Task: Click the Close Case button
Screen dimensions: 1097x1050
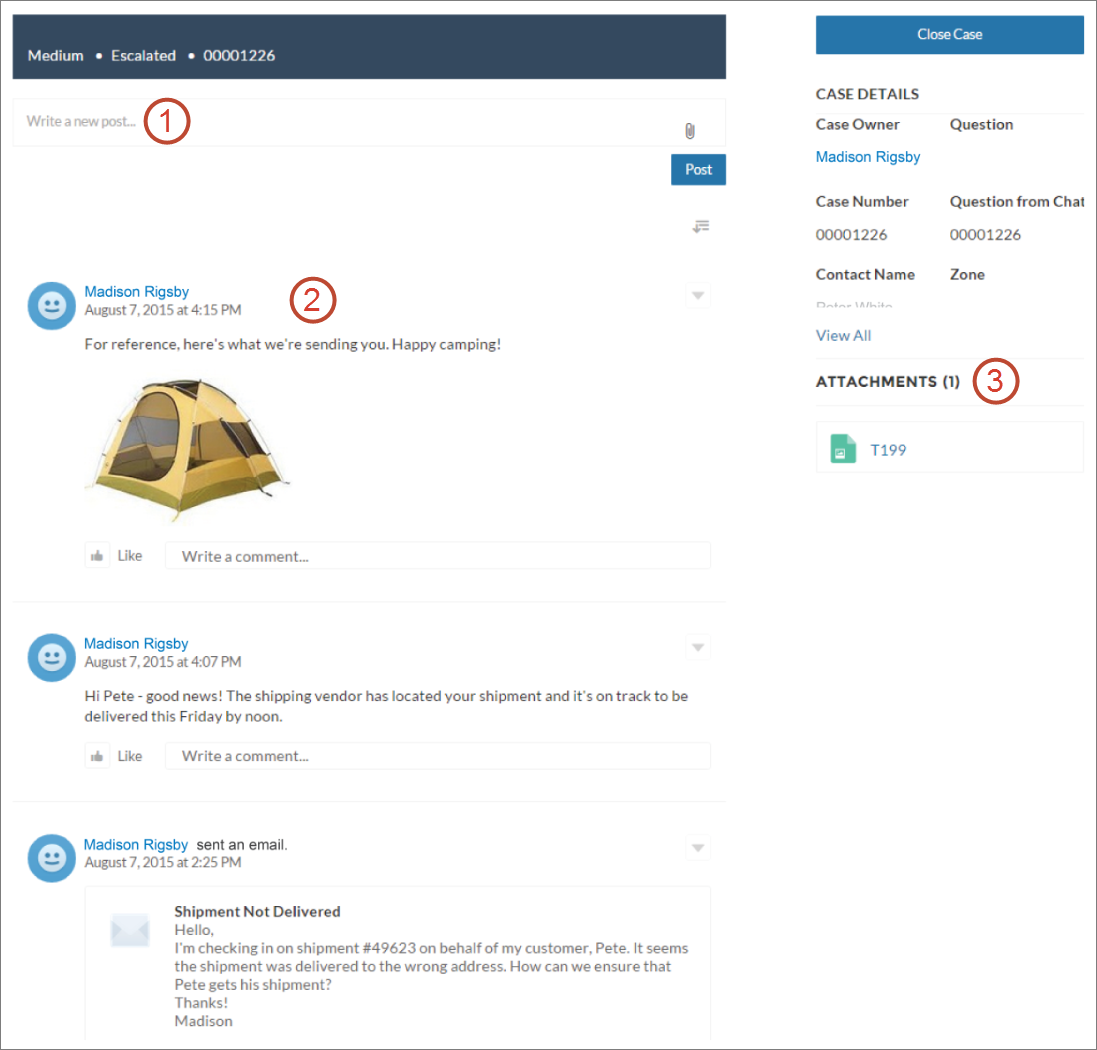Action: click(x=948, y=34)
